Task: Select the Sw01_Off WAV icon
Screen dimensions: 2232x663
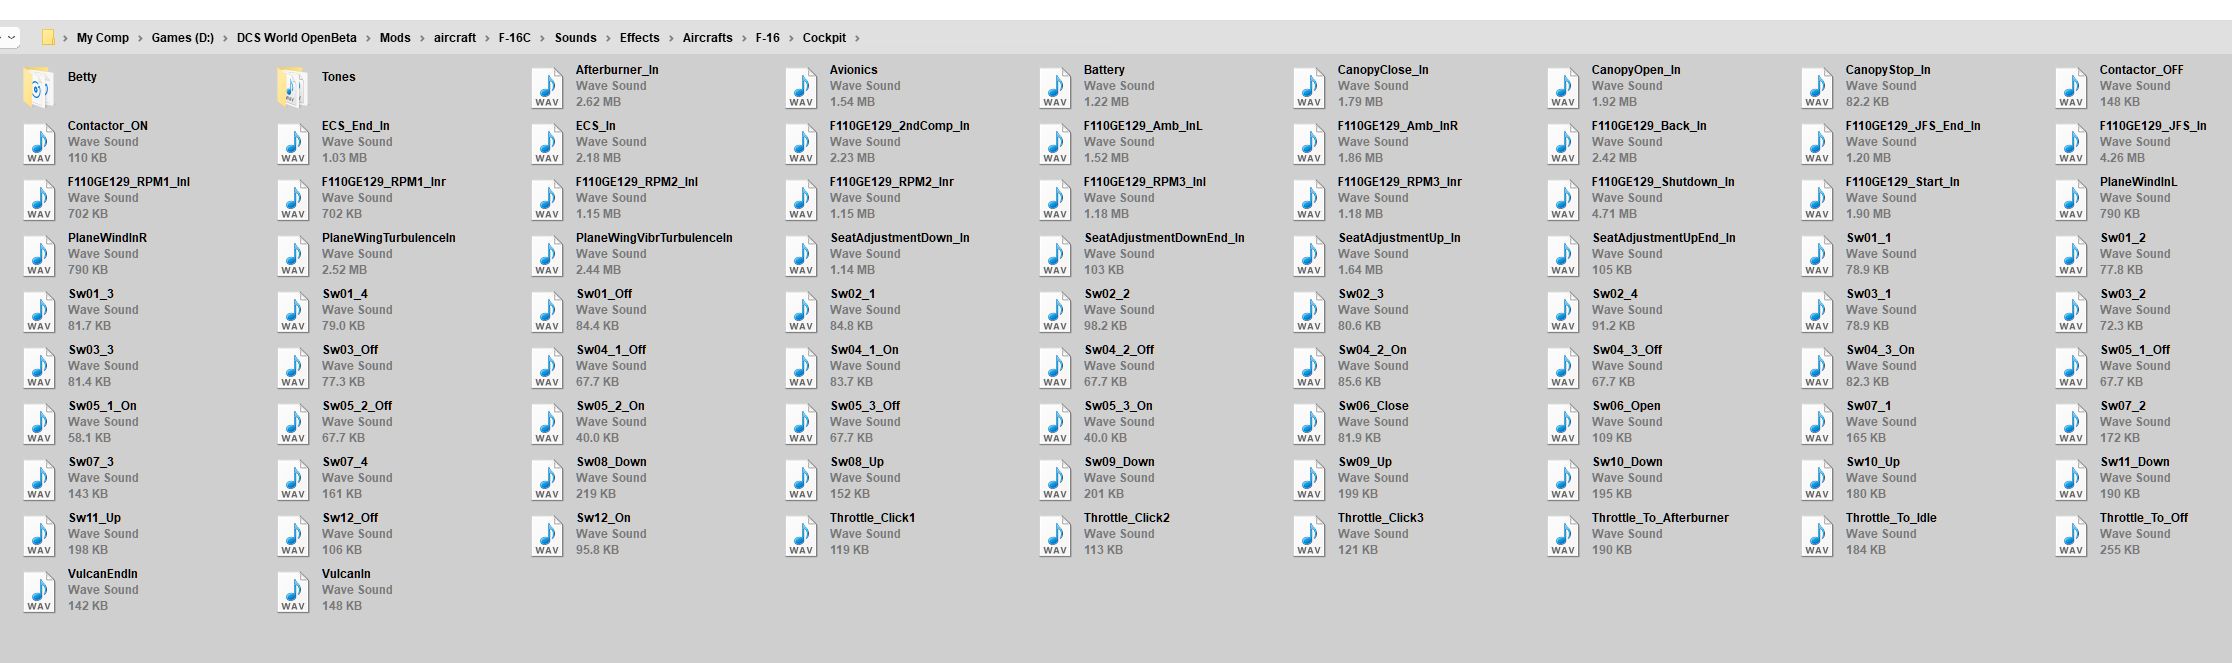Action: click(547, 312)
